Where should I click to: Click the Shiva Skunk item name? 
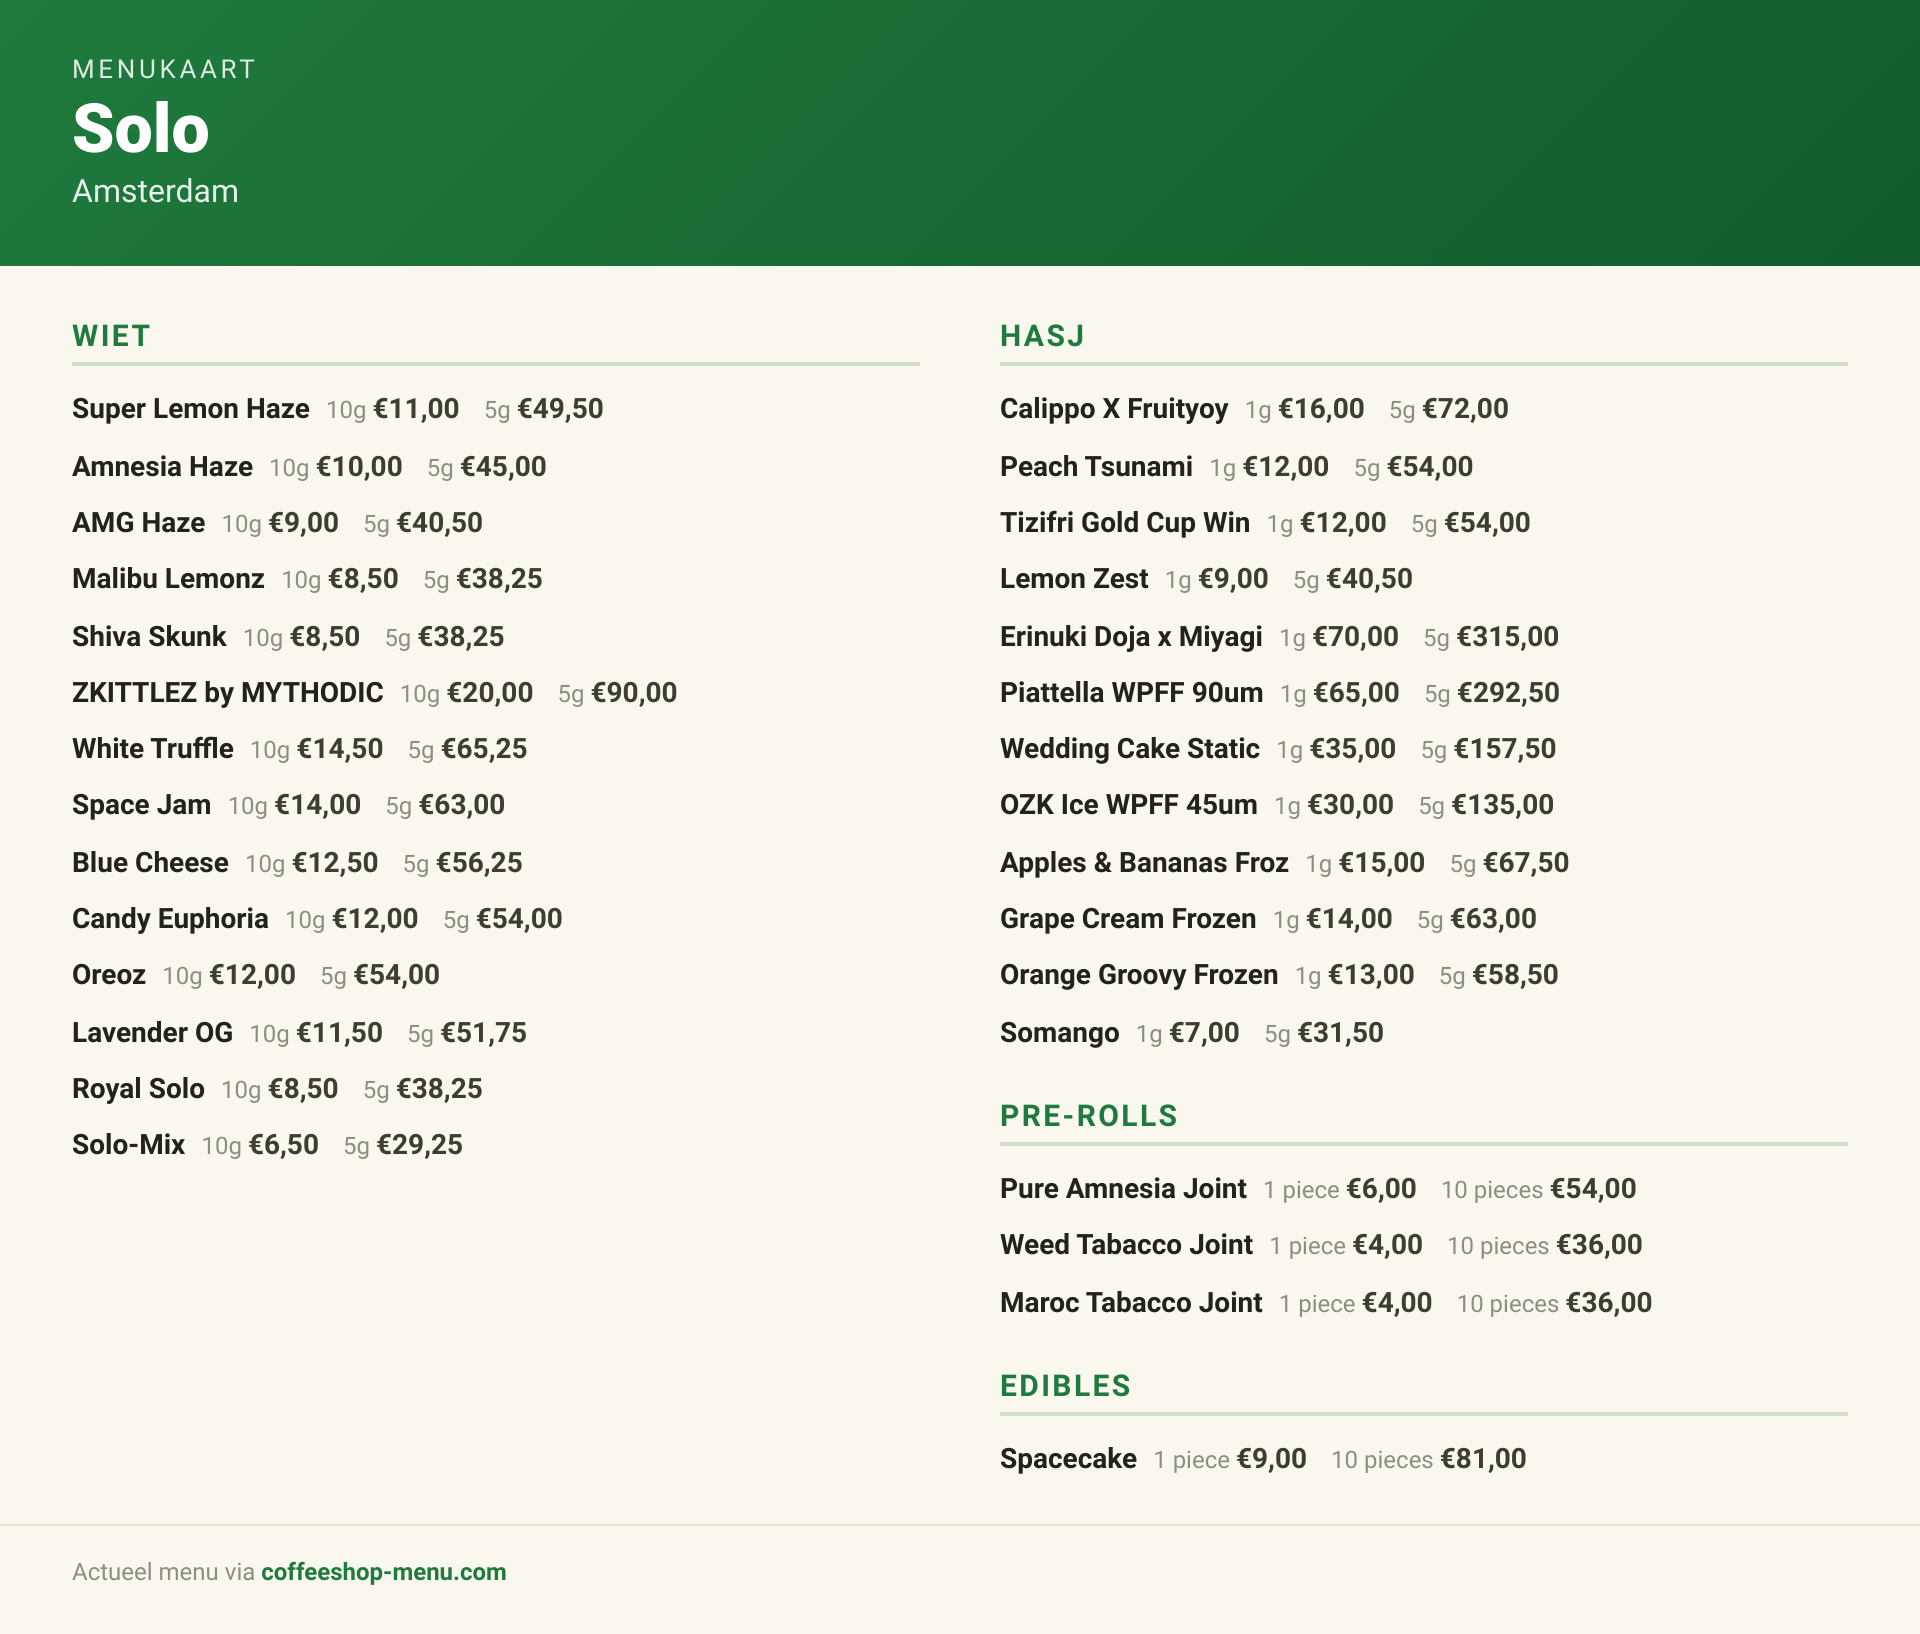(x=149, y=637)
